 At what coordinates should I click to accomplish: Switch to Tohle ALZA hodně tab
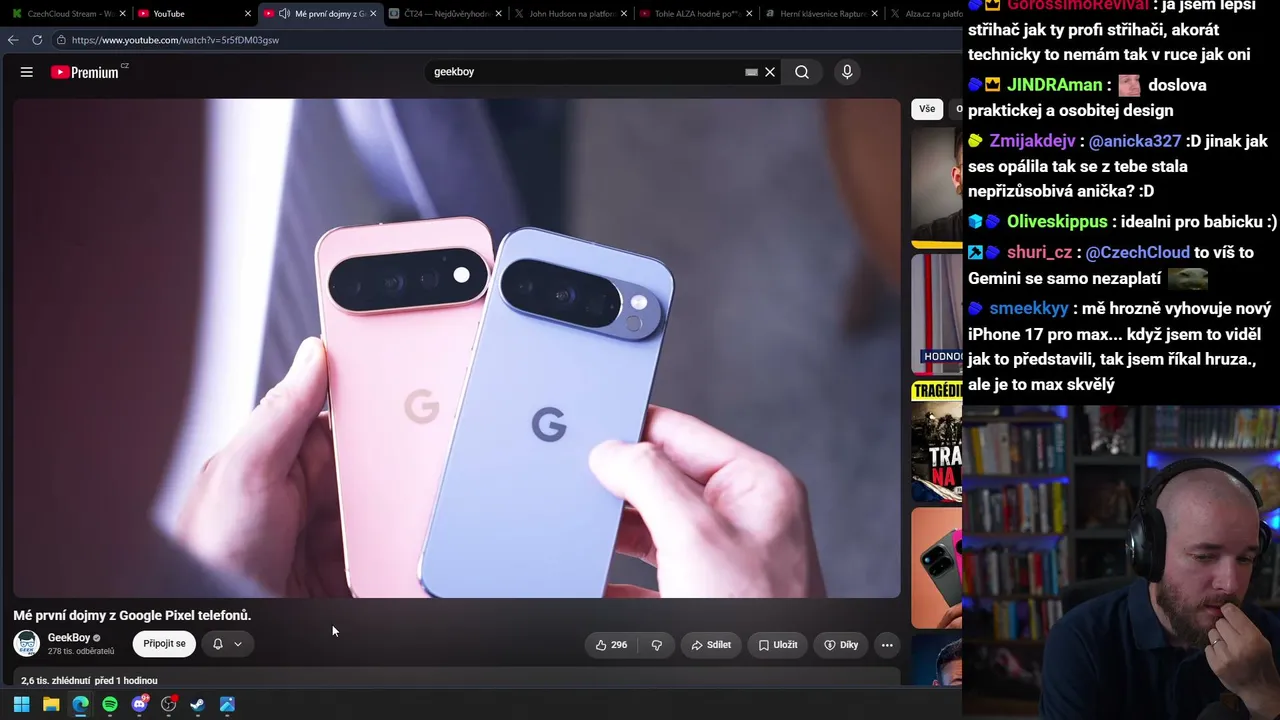pos(695,14)
